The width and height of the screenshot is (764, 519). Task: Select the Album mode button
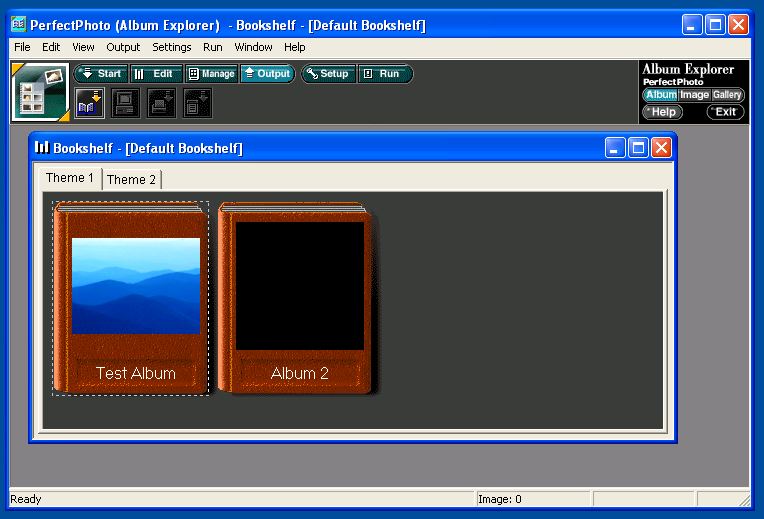click(x=660, y=95)
